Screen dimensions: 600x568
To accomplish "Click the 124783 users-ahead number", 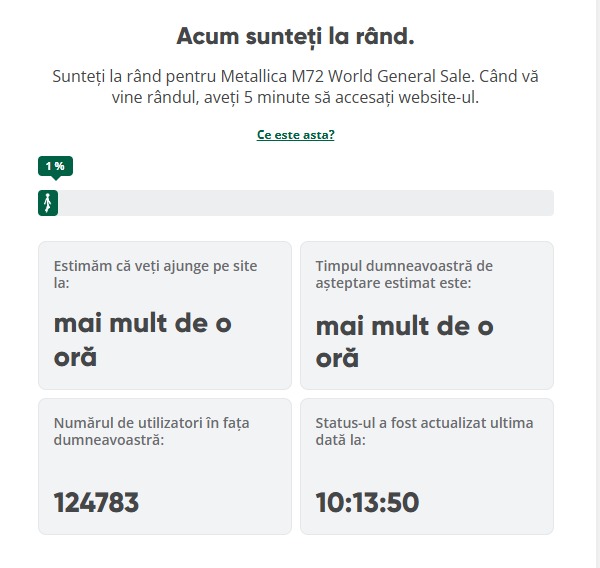I will [x=96, y=502].
